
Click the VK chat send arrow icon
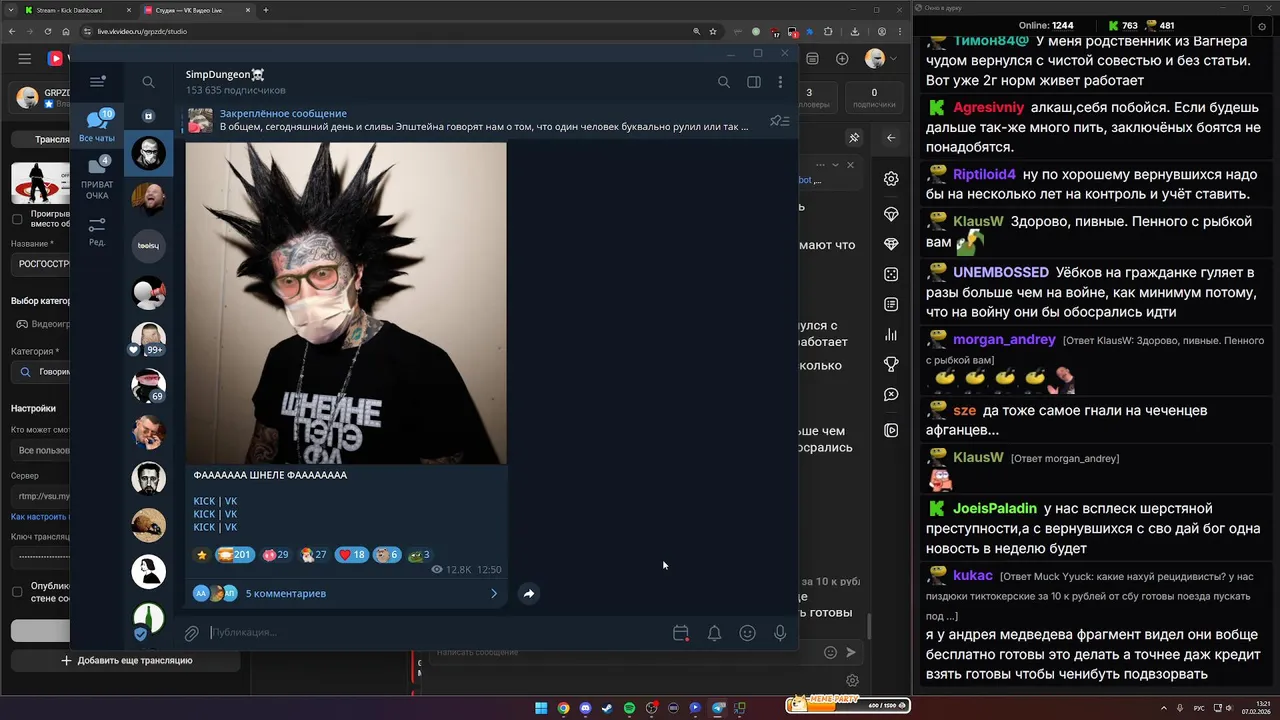851,652
